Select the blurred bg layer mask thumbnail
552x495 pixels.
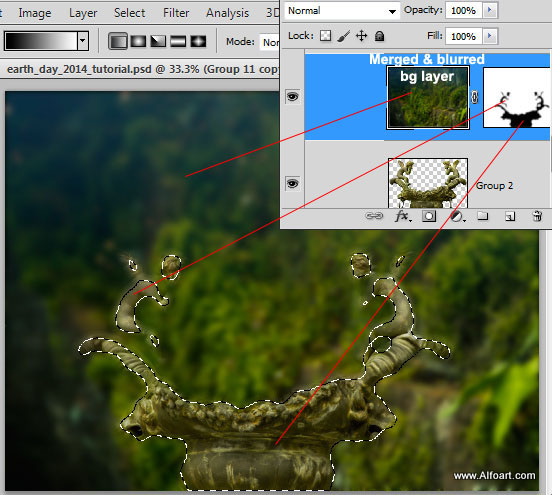517,98
